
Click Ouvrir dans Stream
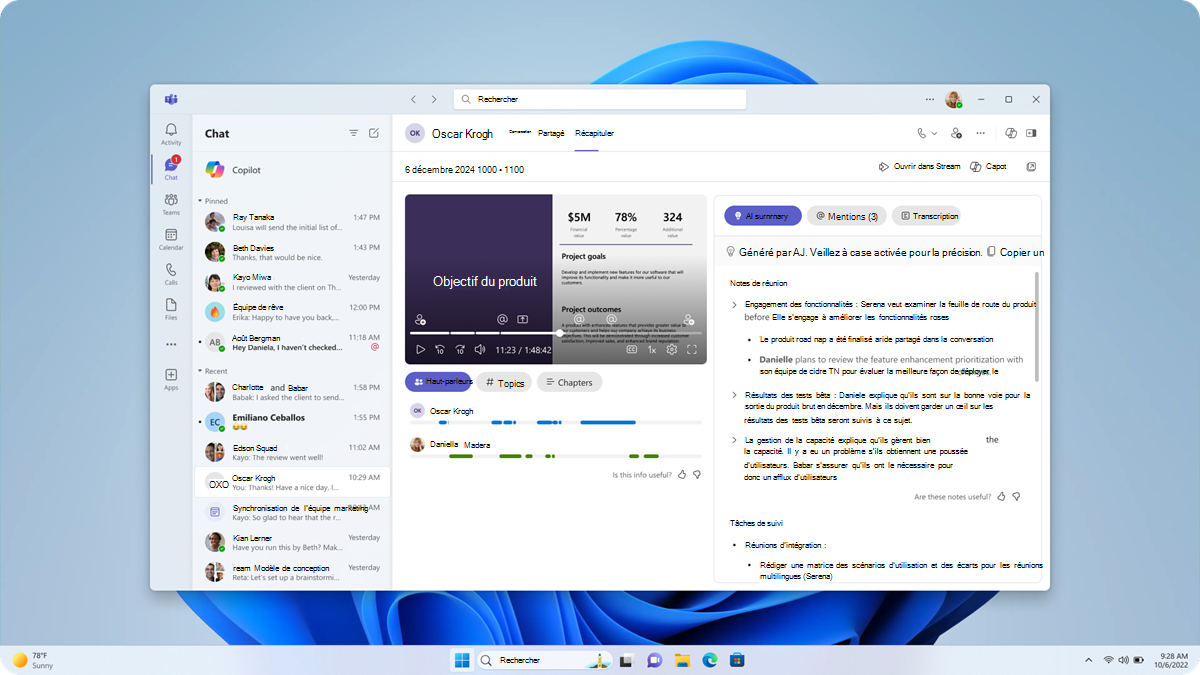click(919, 167)
